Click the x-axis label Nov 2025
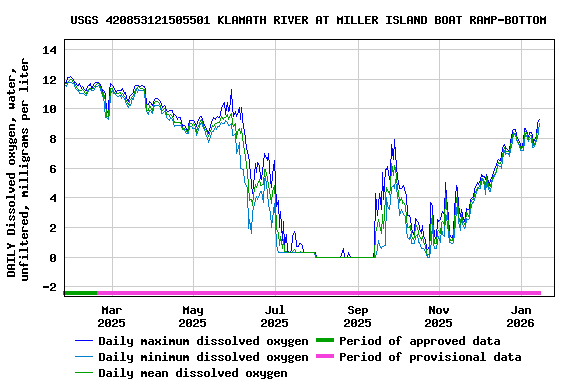576x384 pixels. pyautogui.click(x=439, y=317)
